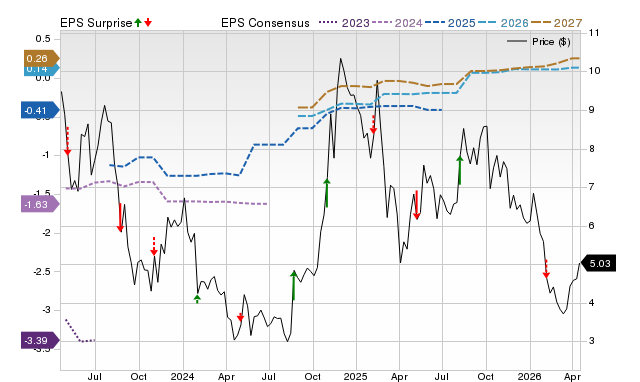This screenshot has height=382, width=640.
Task: Click the green beat arrow near Oct 2024
Action: pos(327,193)
